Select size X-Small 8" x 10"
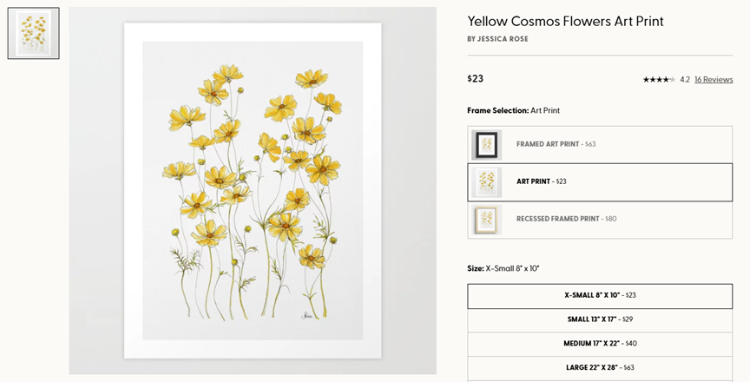Screen dimensions: 755x389 coord(600,296)
